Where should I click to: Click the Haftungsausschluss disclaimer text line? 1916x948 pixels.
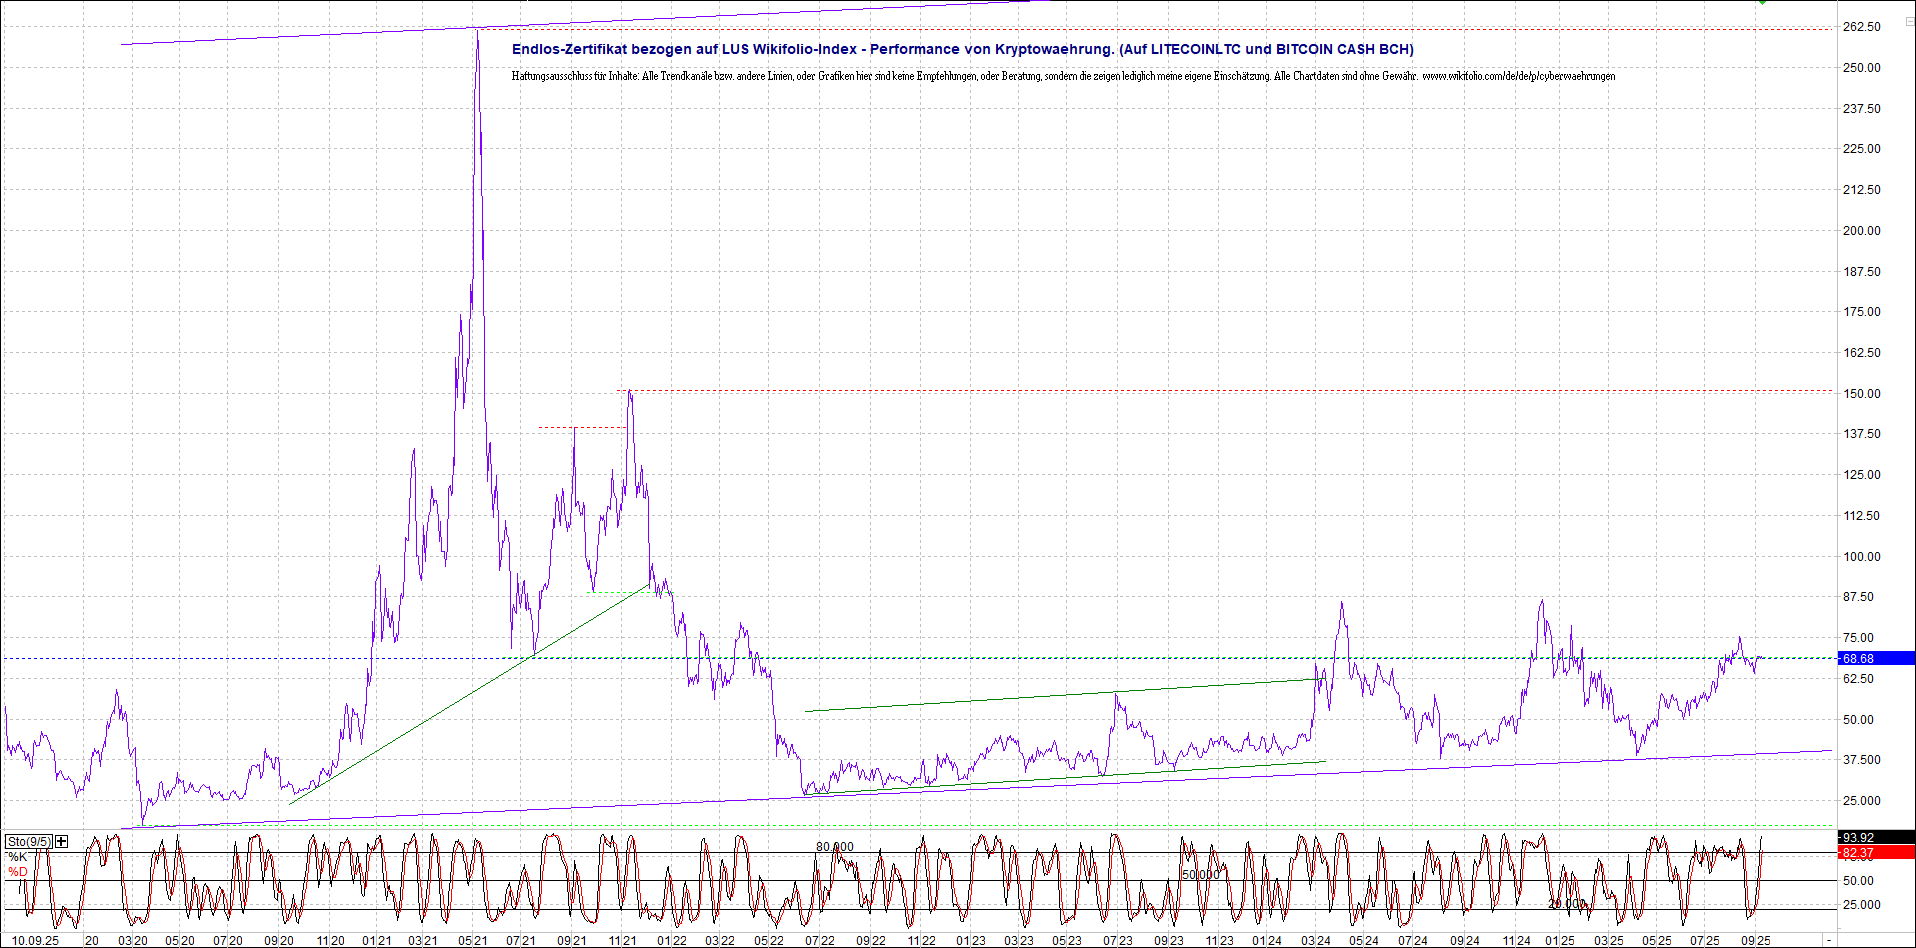tap(900, 76)
